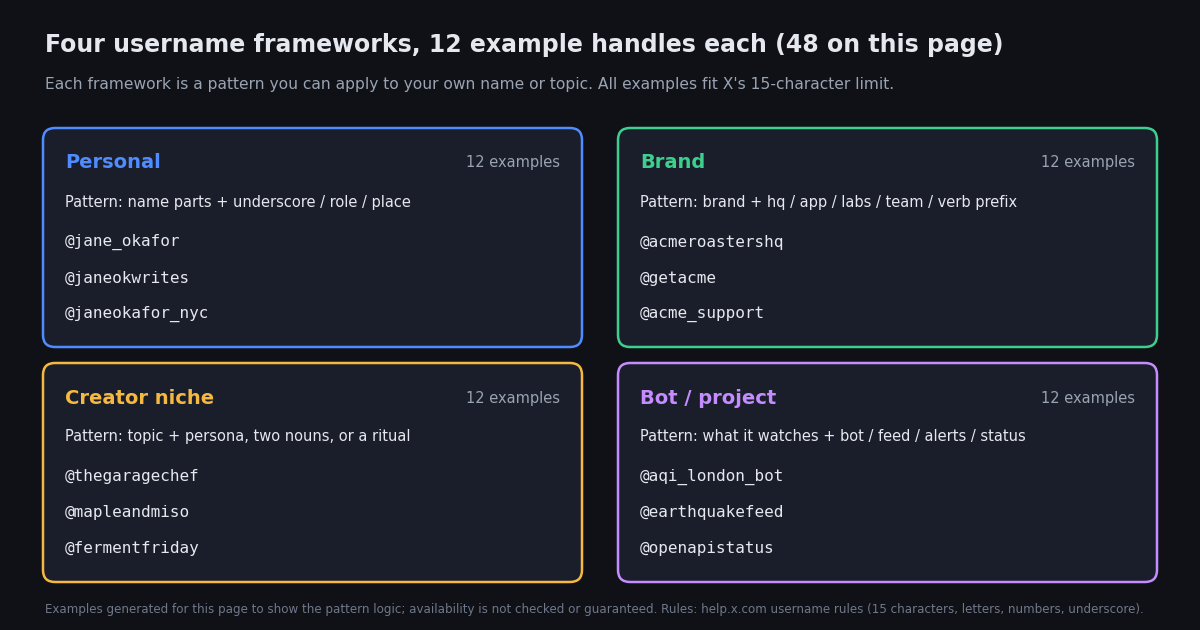Click the Brand framework heading
The image size is (1200, 630).
pyautogui.click(x=672, y=162)
